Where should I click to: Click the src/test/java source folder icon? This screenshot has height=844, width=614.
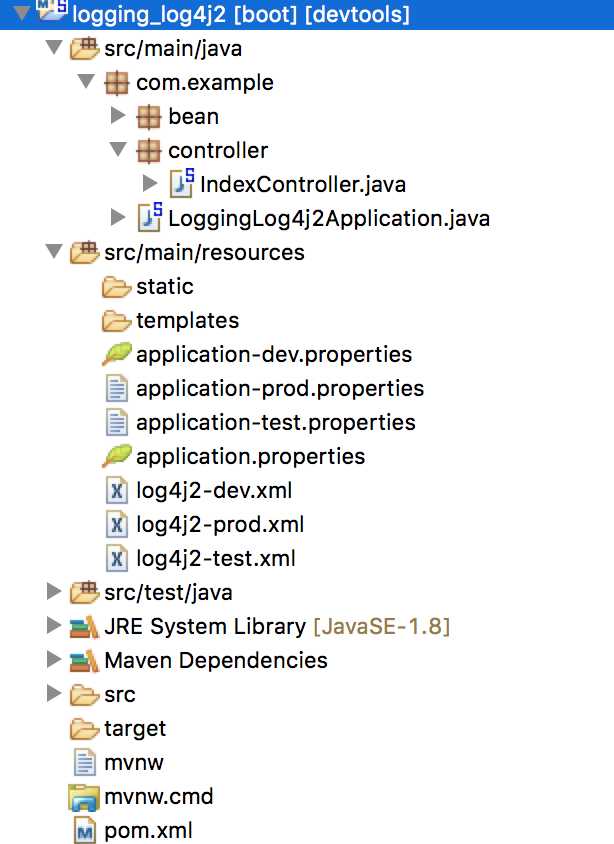[x=84, y=592]
